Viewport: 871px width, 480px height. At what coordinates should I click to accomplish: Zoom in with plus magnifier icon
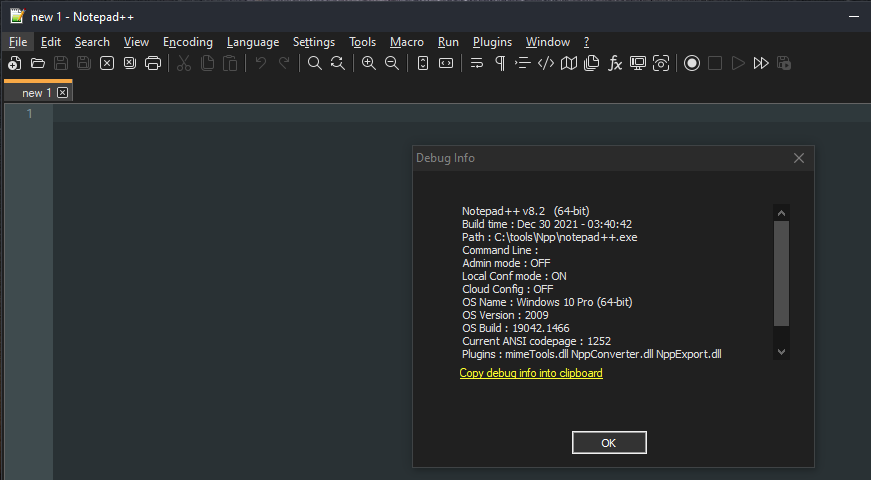368,63
